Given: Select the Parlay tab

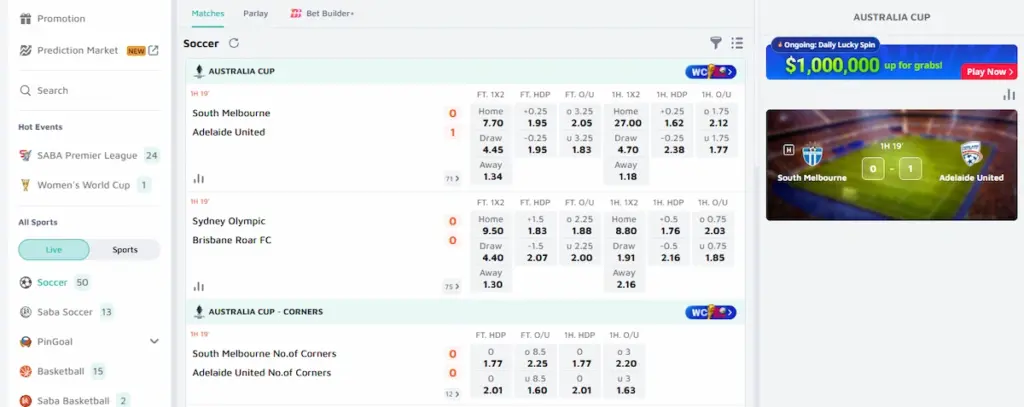Looking at the screenshot, I should point(255,13).
